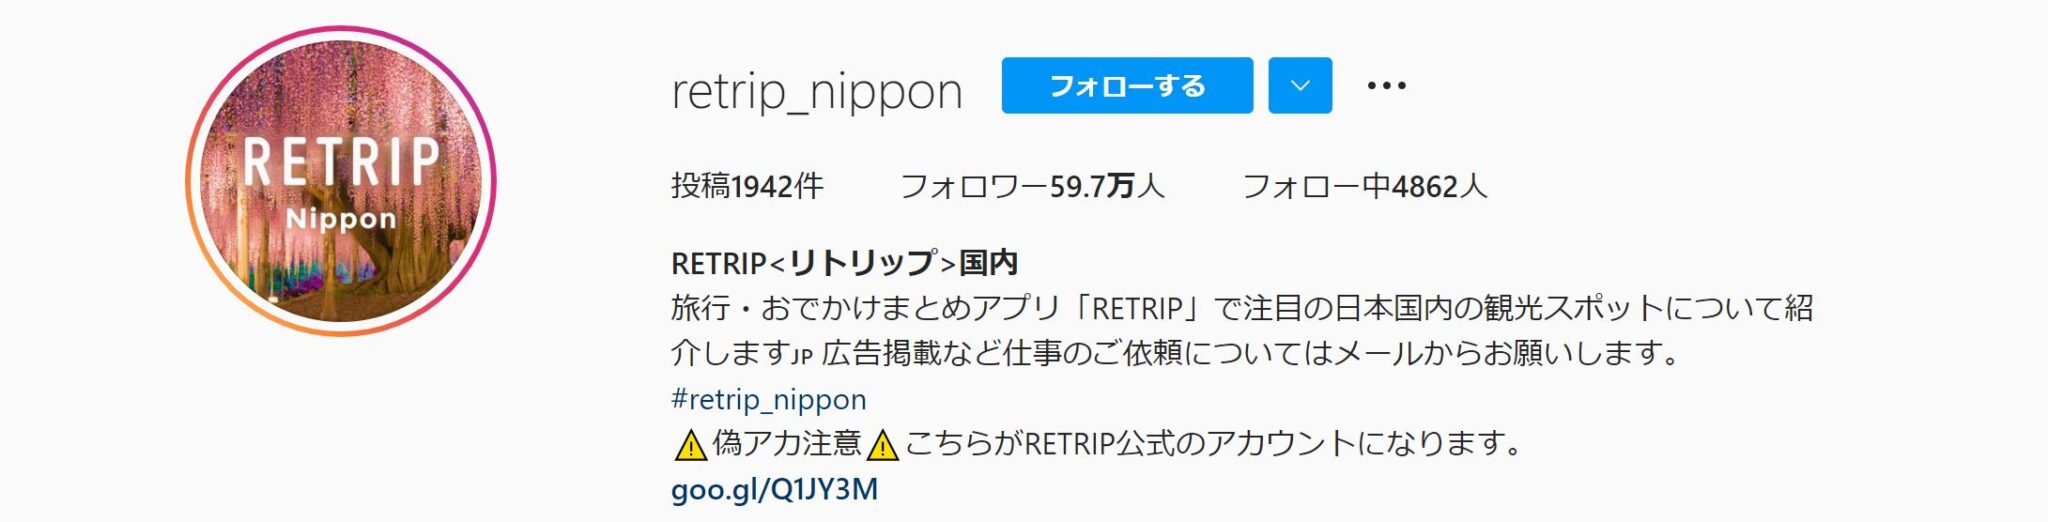Follow the account with フォローする button
The image size is (2048, 522).
coord(1127,85)
